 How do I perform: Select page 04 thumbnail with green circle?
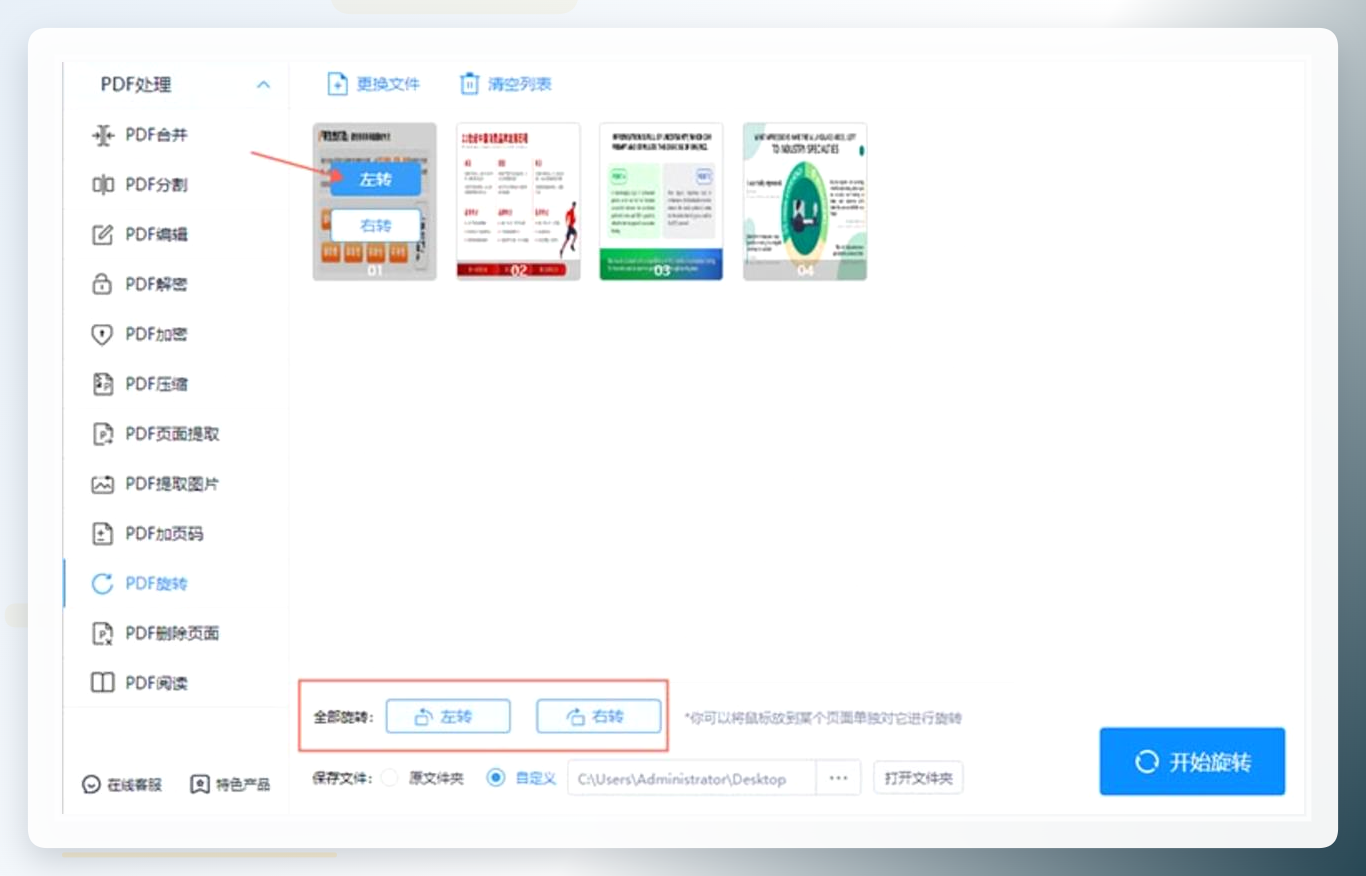pyautogui.click(x=805, y=201)
